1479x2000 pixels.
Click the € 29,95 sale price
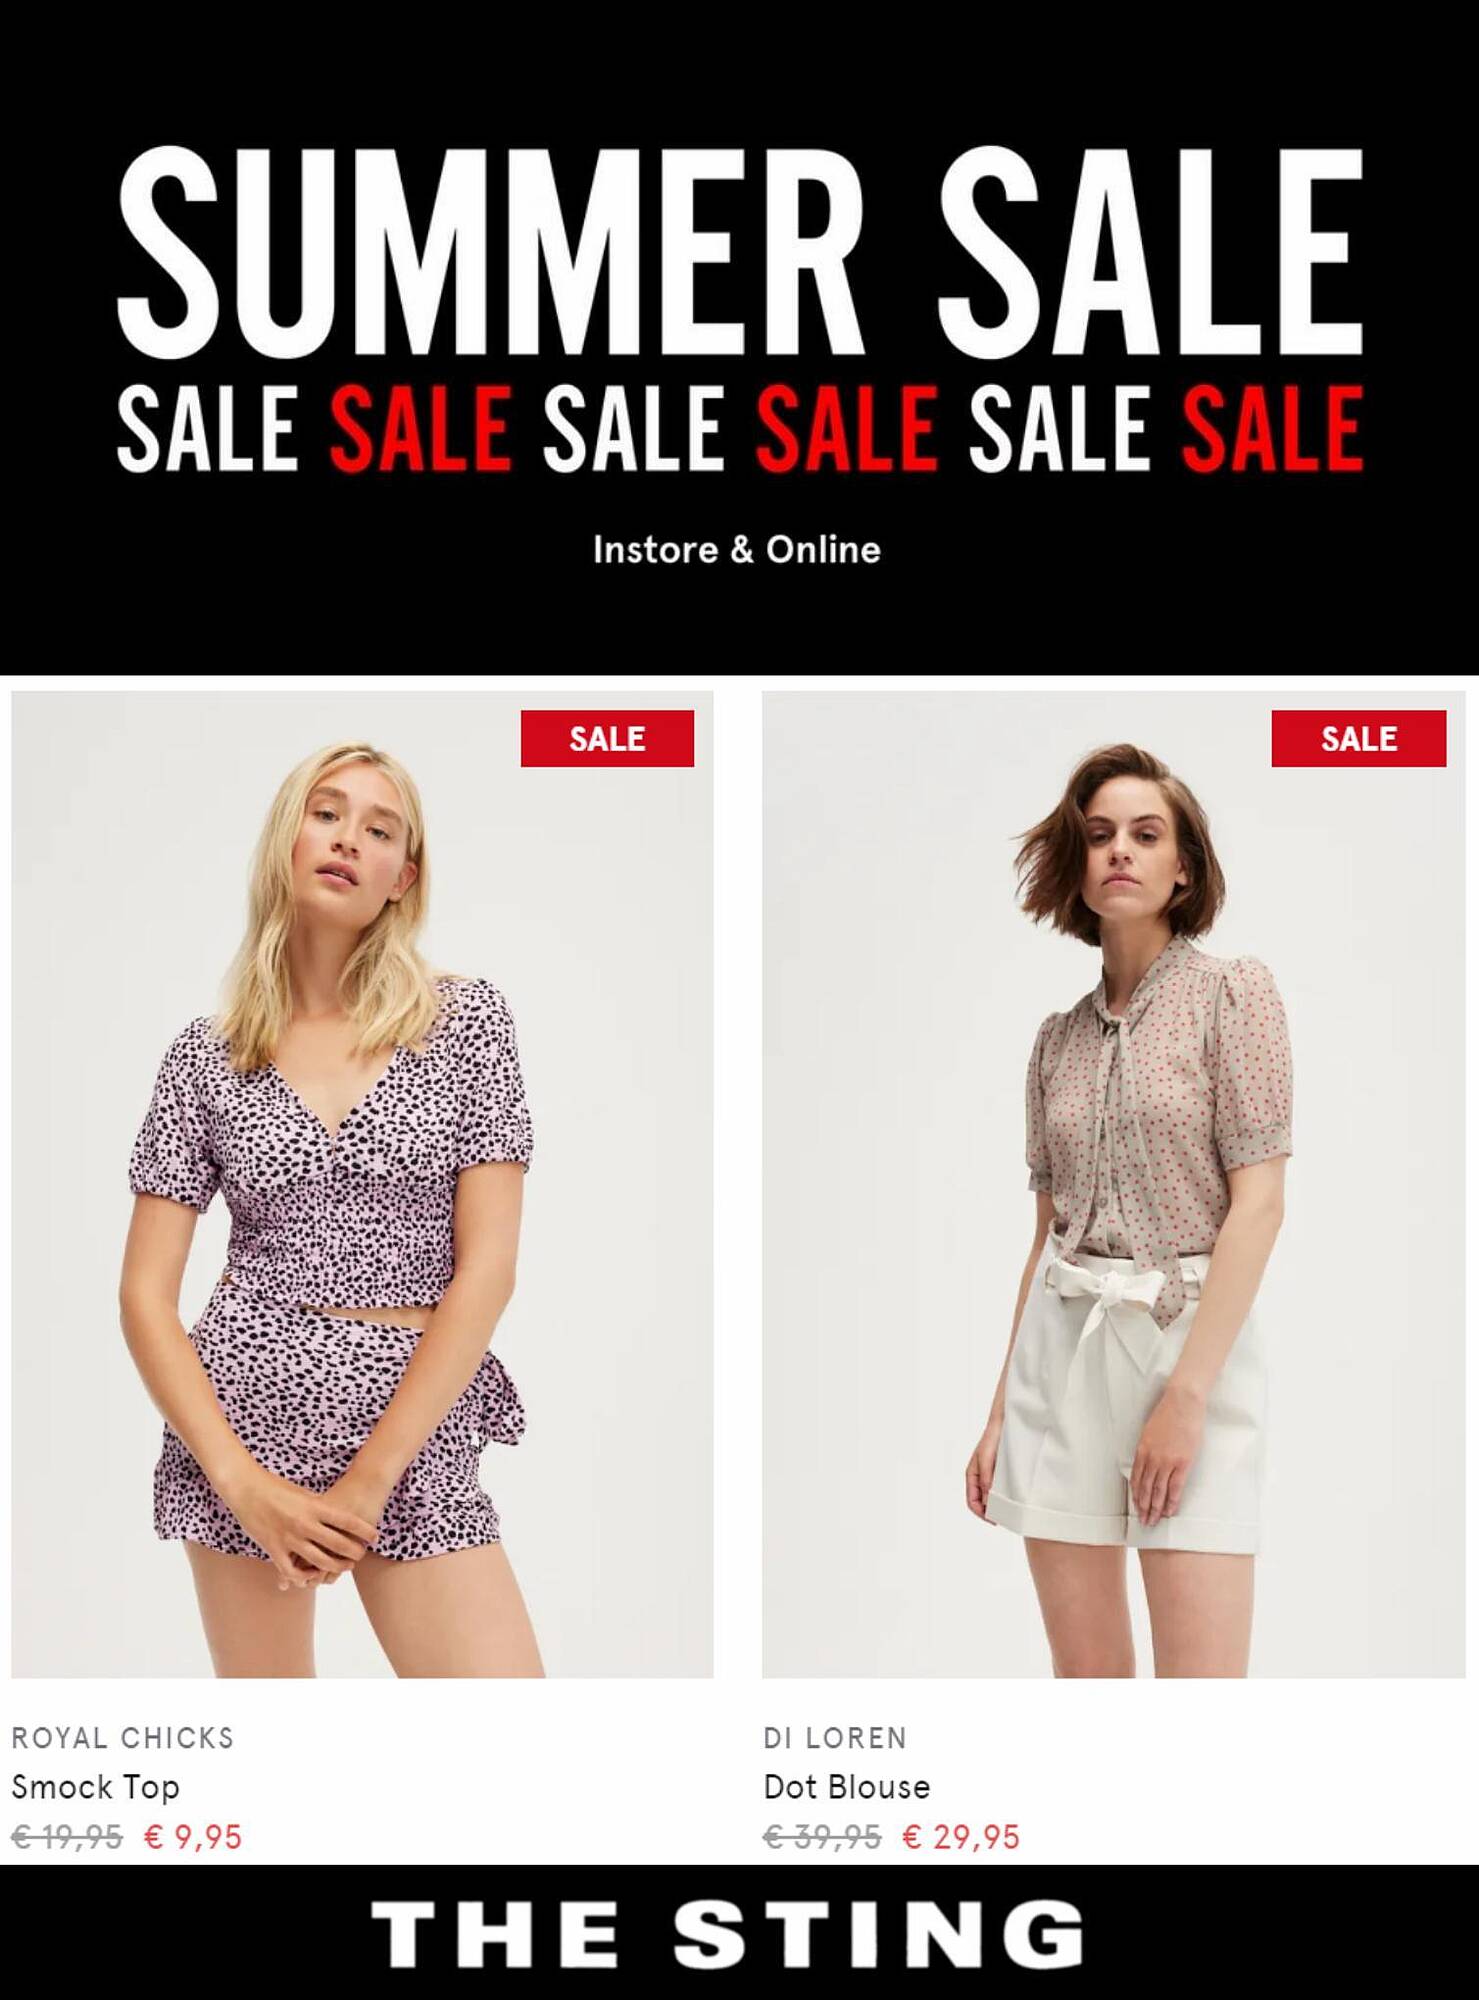pyautogui.click(x=961, y=1837)
